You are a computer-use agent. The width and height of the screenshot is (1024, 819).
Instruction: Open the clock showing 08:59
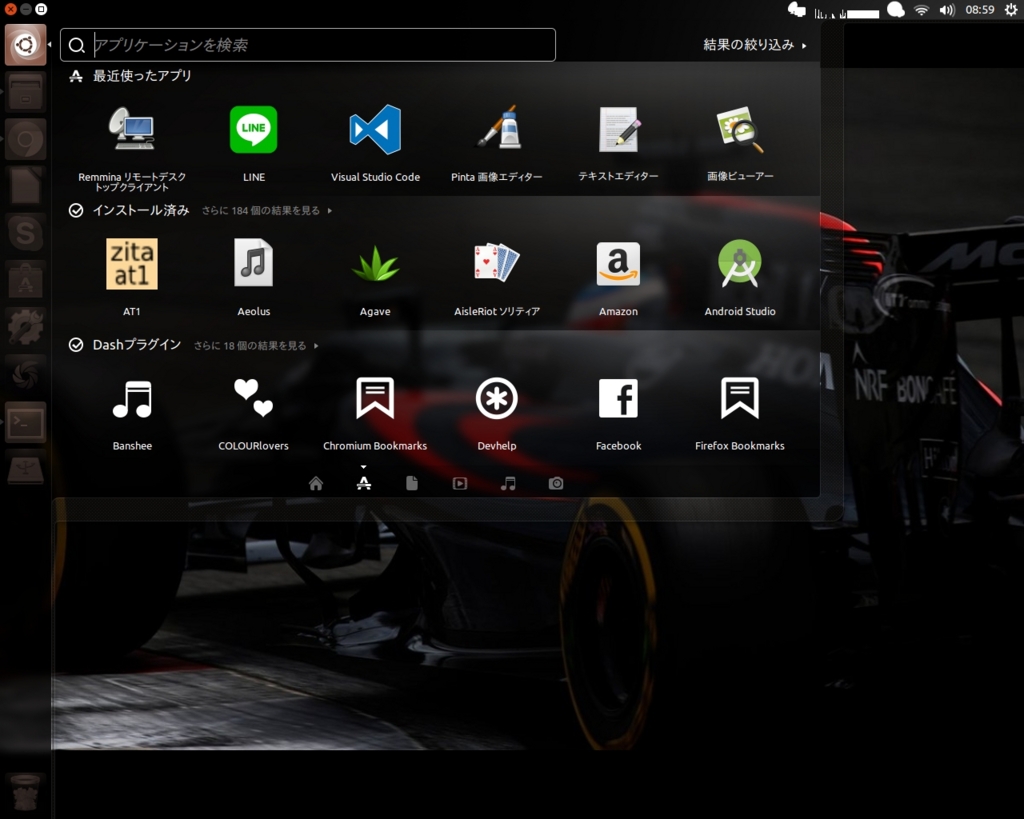(x=980, y=10)
